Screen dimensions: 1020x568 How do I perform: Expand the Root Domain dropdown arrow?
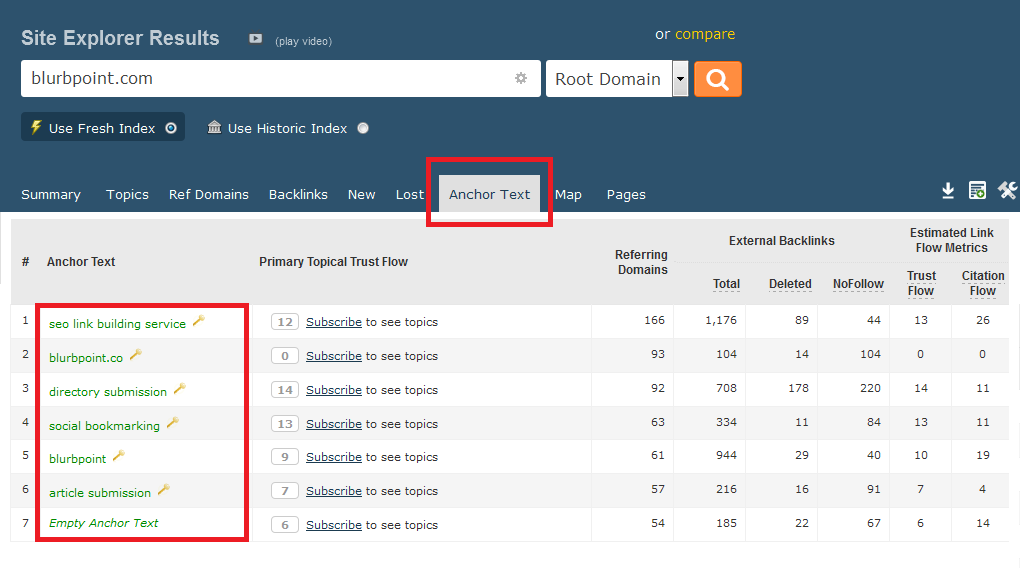[x=680, y=79]
